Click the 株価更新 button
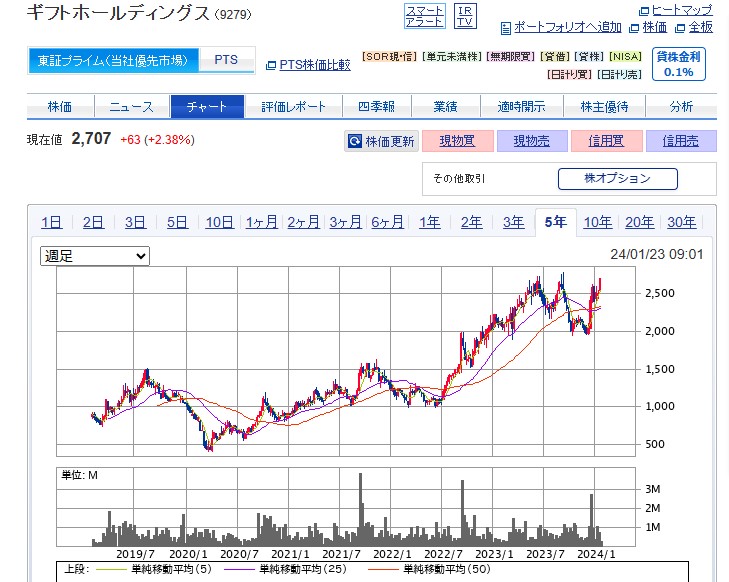This screenshot has width=729, height=582. (382, 141)
